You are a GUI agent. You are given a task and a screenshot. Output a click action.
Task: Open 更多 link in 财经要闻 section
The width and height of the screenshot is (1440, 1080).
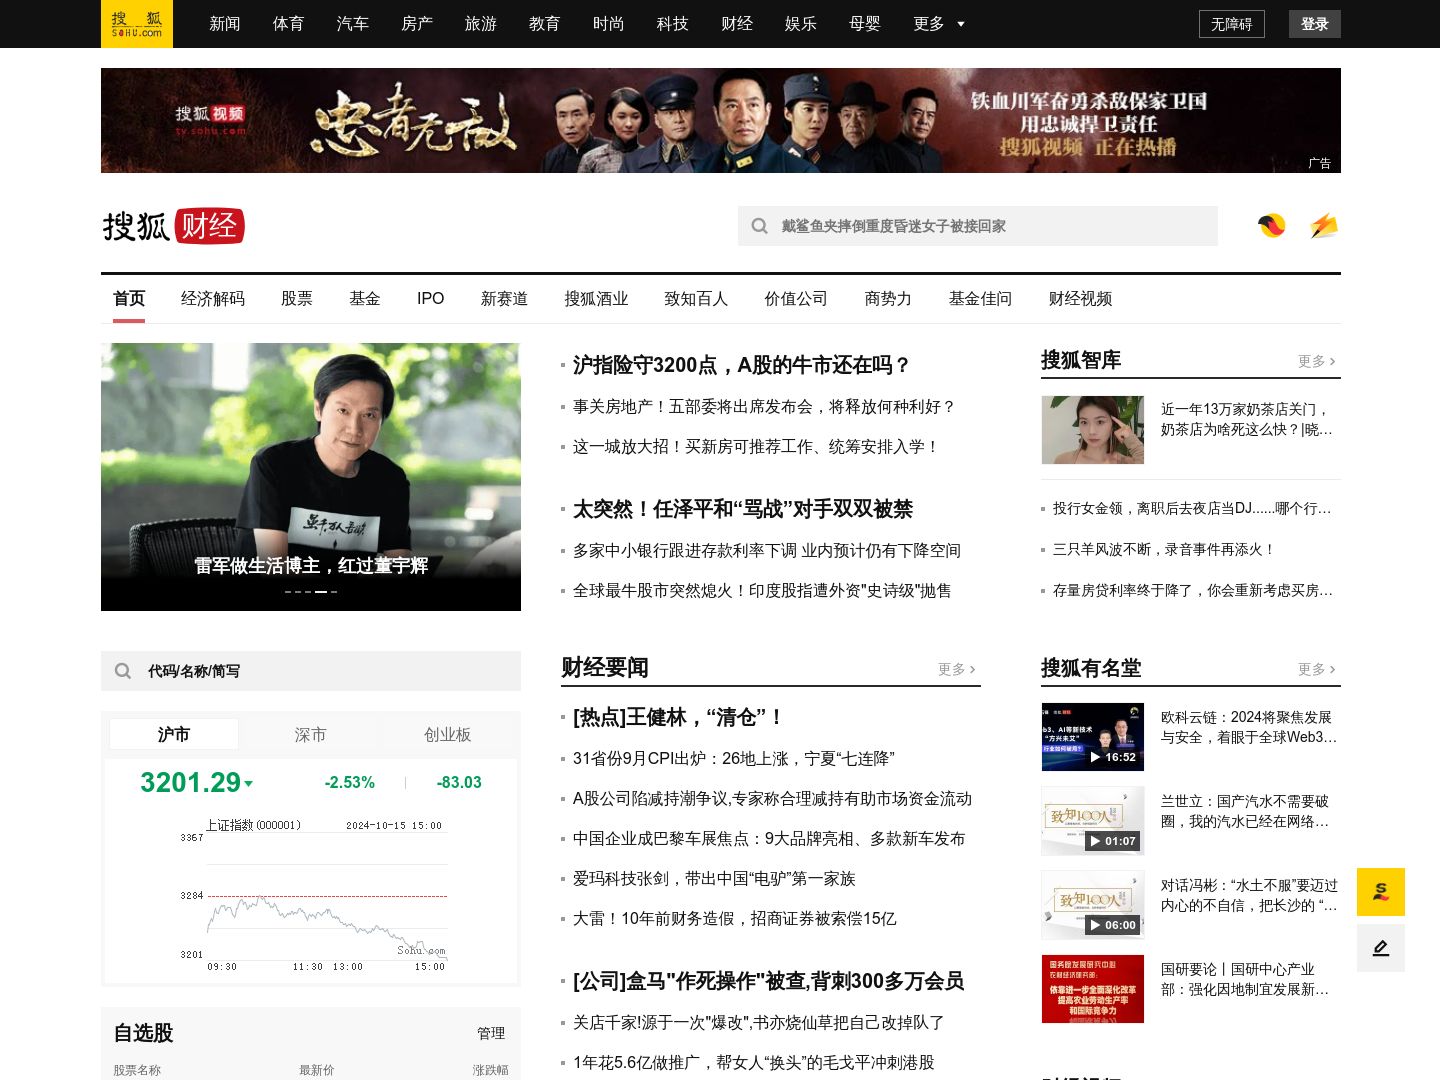click(956, 669)
